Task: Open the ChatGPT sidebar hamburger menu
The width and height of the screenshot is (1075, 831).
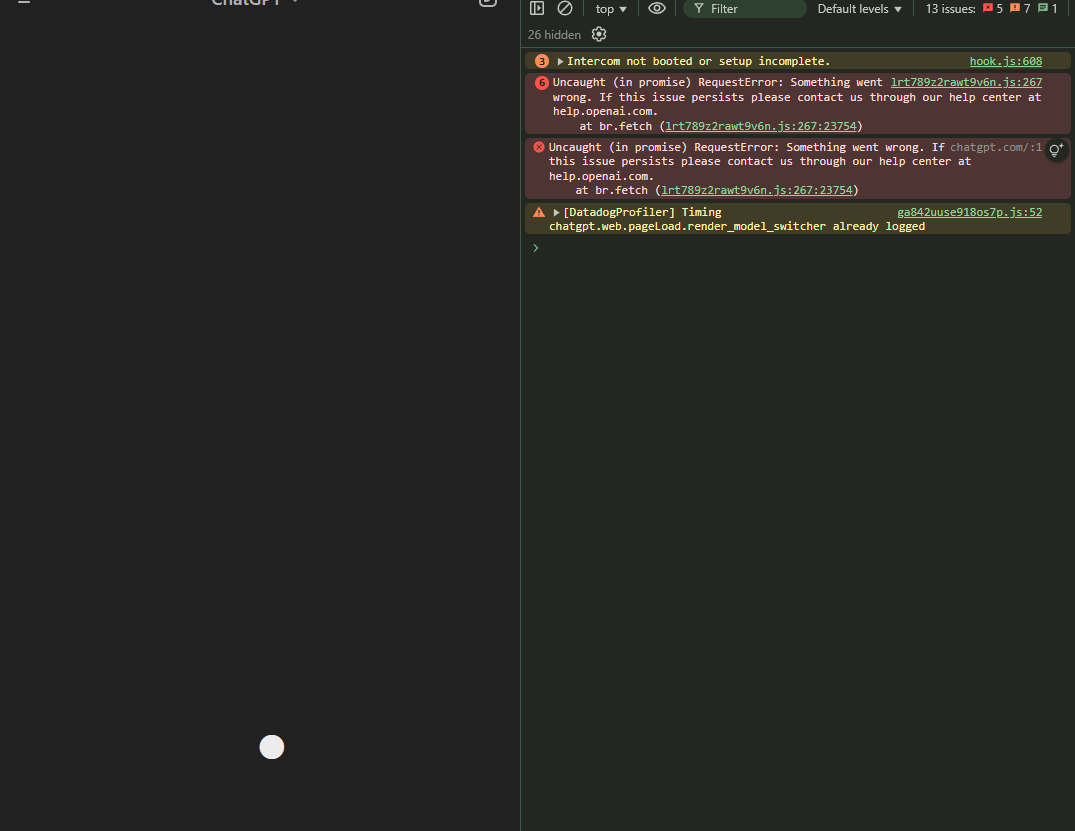Action: point(24,4)
